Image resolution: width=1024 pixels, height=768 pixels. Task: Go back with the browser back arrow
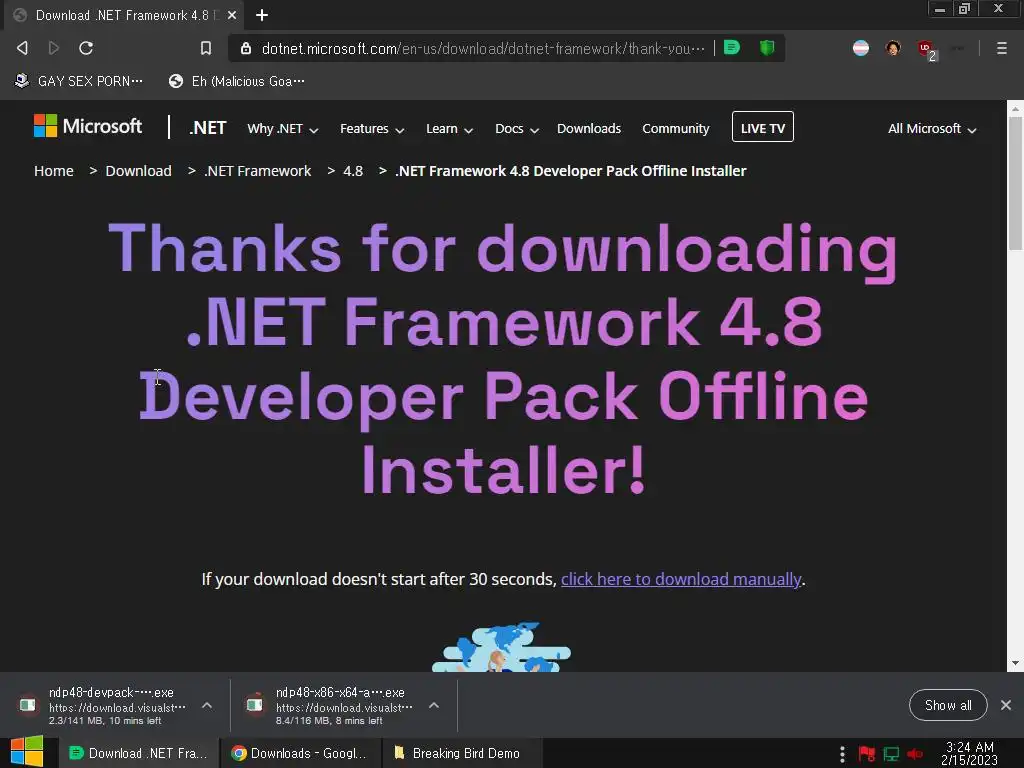22,48
